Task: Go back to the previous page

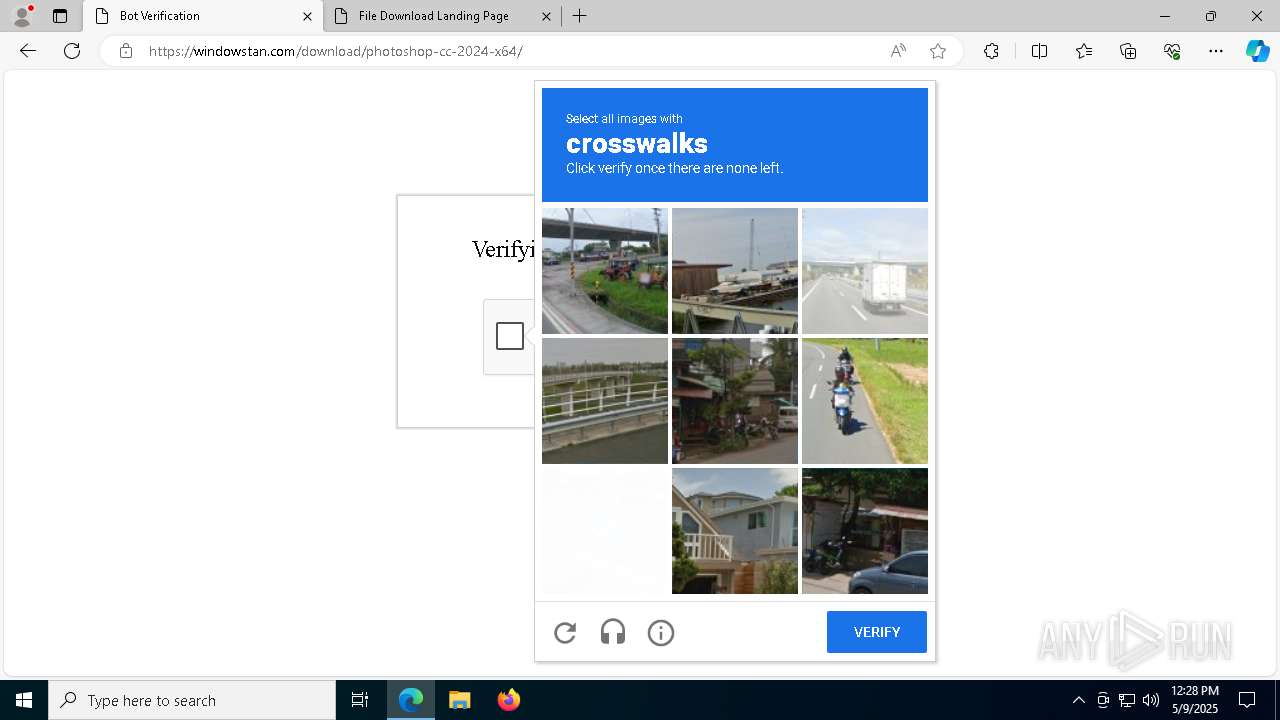Action: [x=28, y=51]
